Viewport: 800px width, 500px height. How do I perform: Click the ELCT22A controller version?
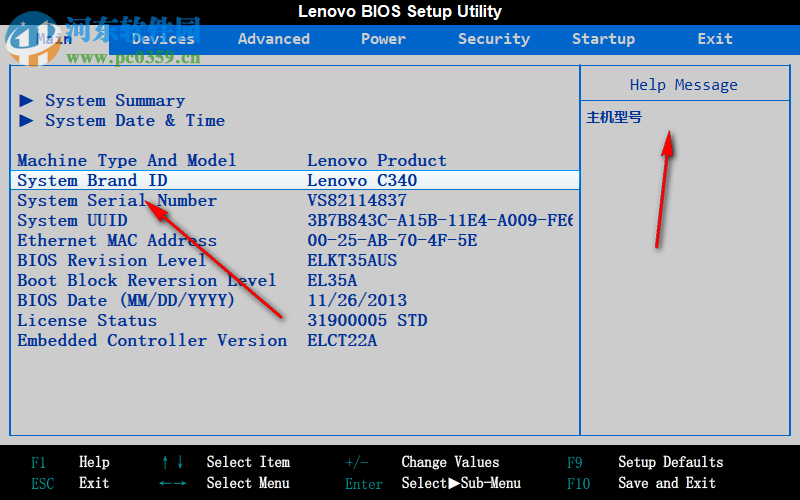[342, 340]
